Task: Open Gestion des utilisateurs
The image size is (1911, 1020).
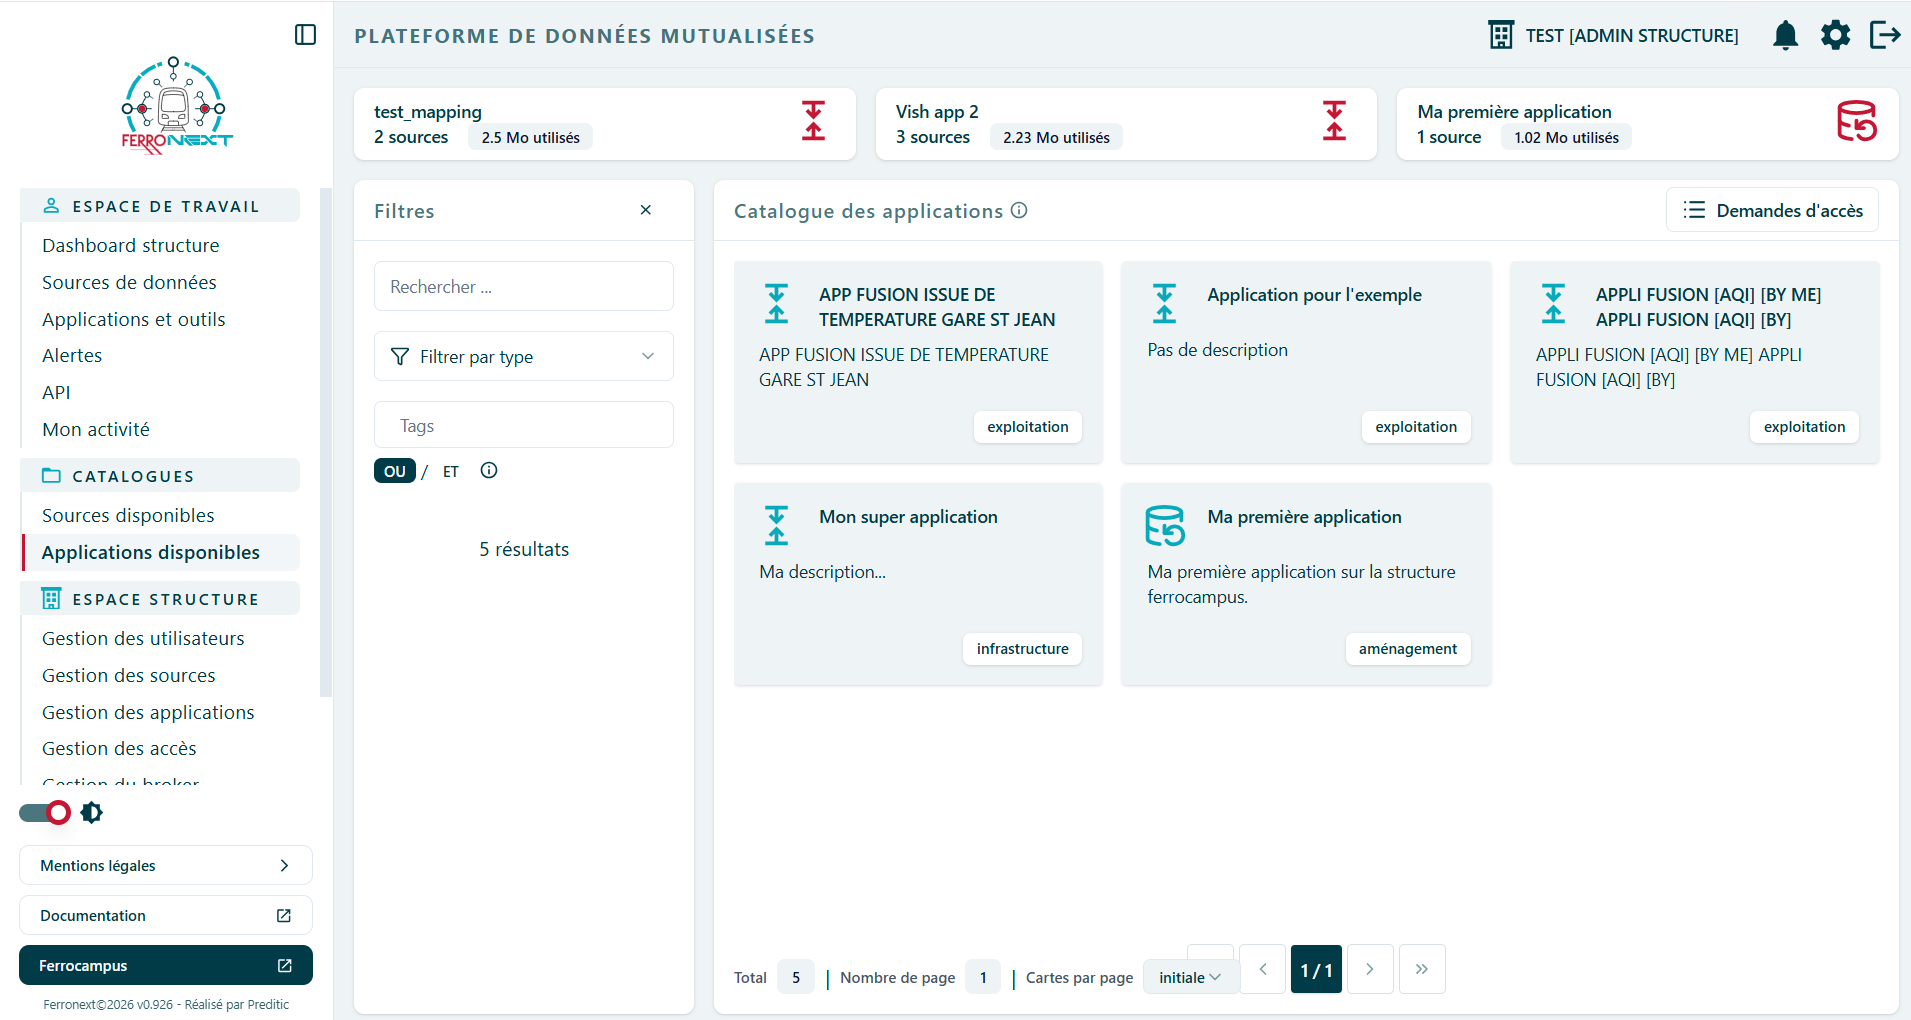Action: [143, 638]
